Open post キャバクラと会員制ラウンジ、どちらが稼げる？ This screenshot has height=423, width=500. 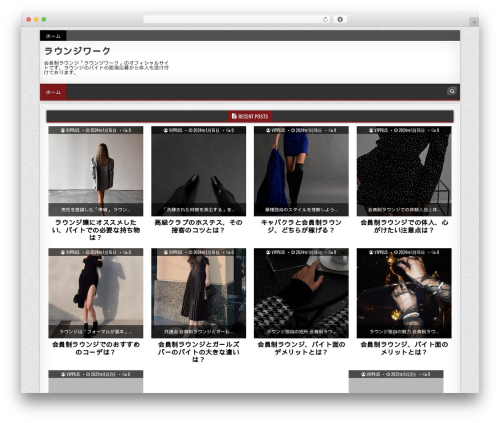(301, 226)
